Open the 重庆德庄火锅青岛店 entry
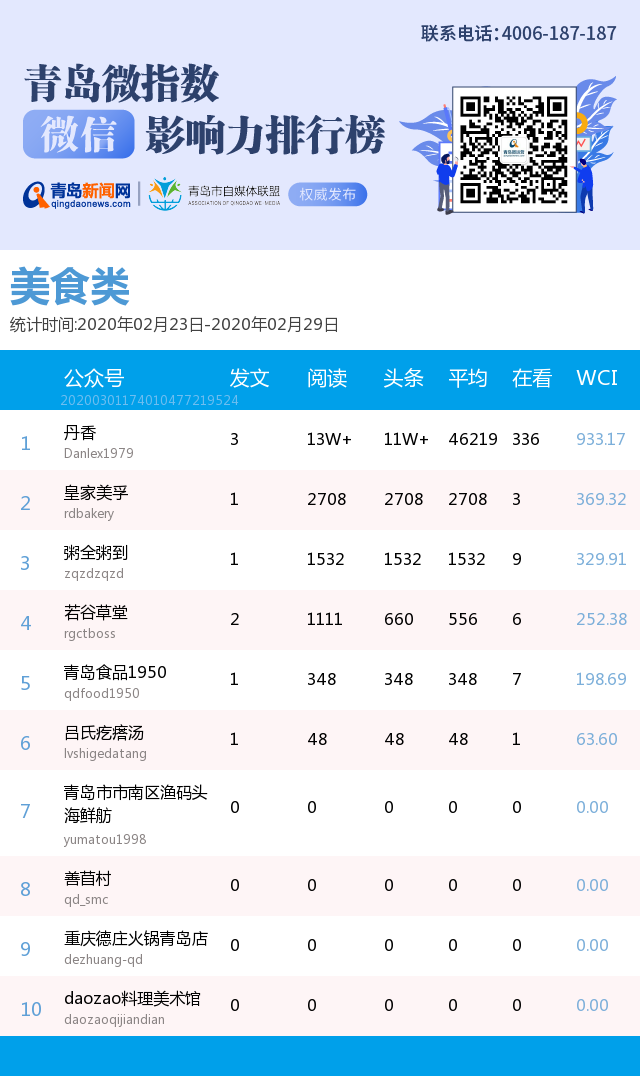640x1076 pixels. click(136, 939)
